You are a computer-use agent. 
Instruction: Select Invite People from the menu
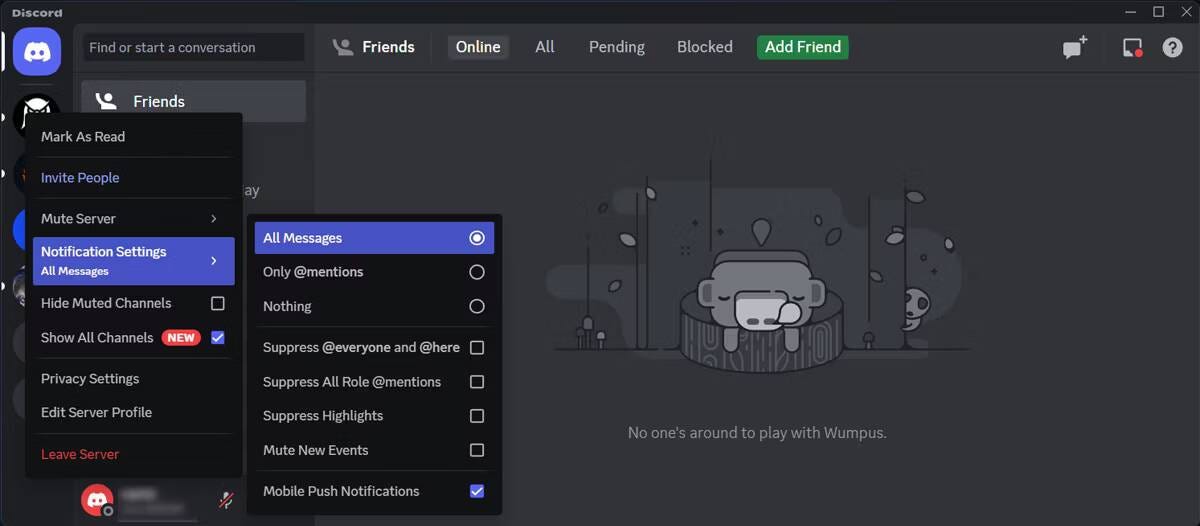[x=133, y=178]
